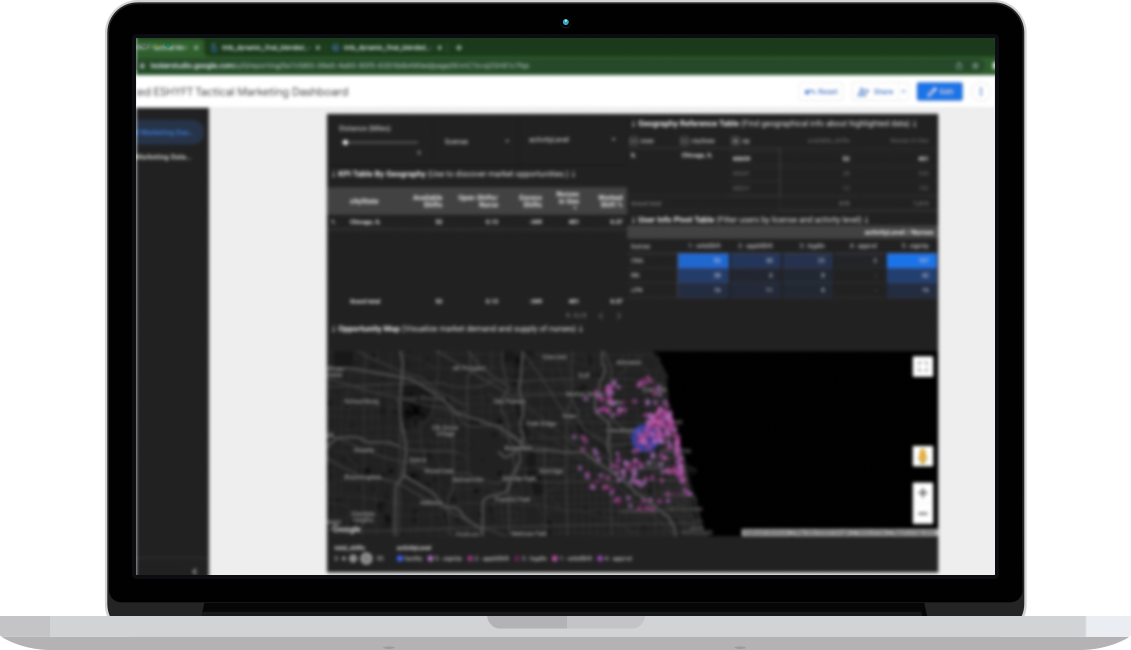Select the Marketing Data page in sidebar

coord(164,157)
